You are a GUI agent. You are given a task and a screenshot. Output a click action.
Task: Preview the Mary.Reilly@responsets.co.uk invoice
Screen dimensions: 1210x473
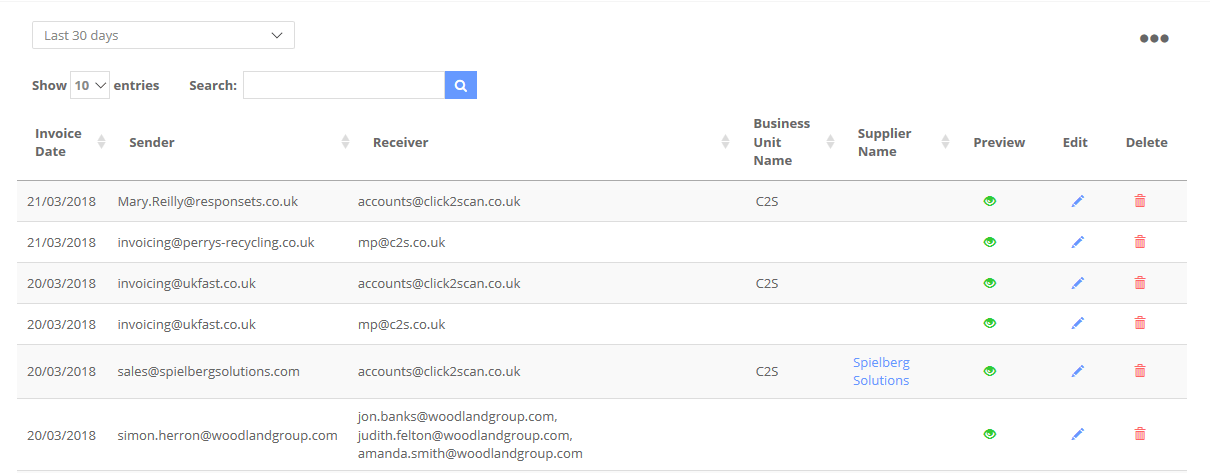tap(990, 201)
